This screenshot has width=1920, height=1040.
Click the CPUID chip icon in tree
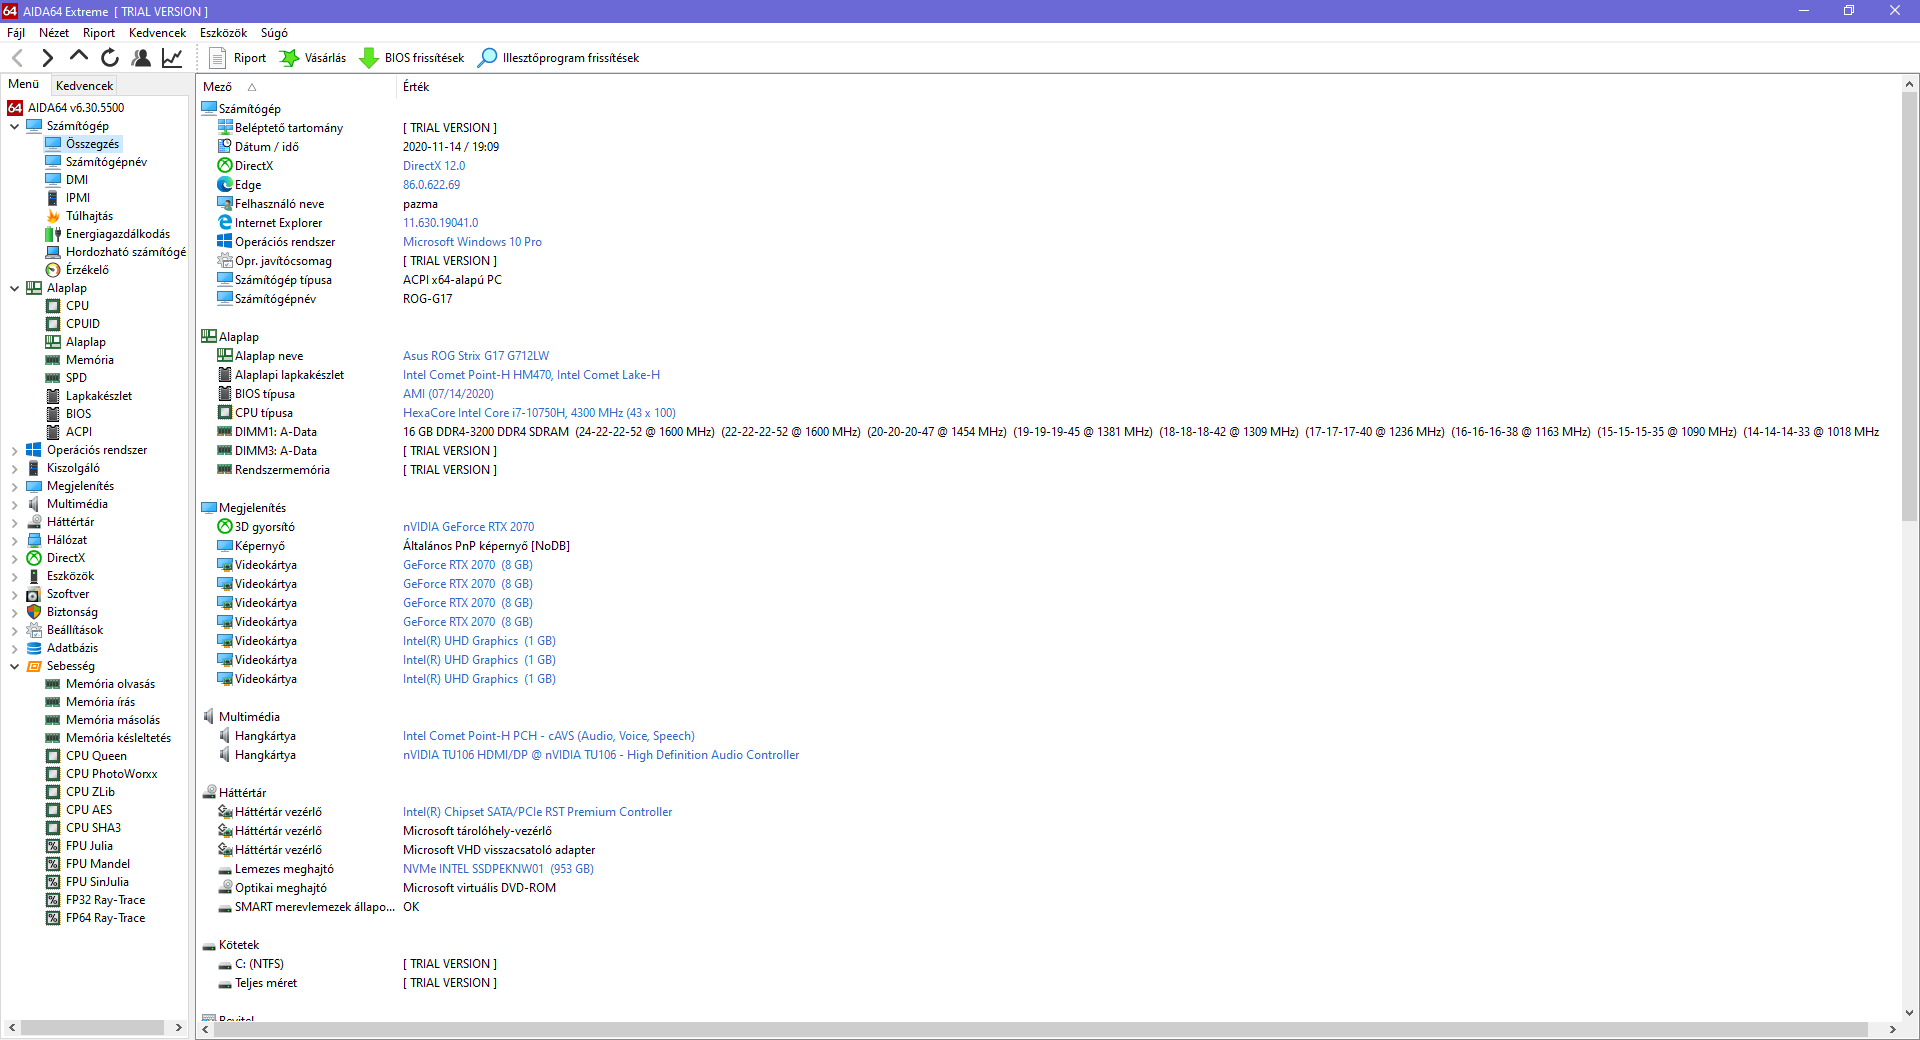54,324
